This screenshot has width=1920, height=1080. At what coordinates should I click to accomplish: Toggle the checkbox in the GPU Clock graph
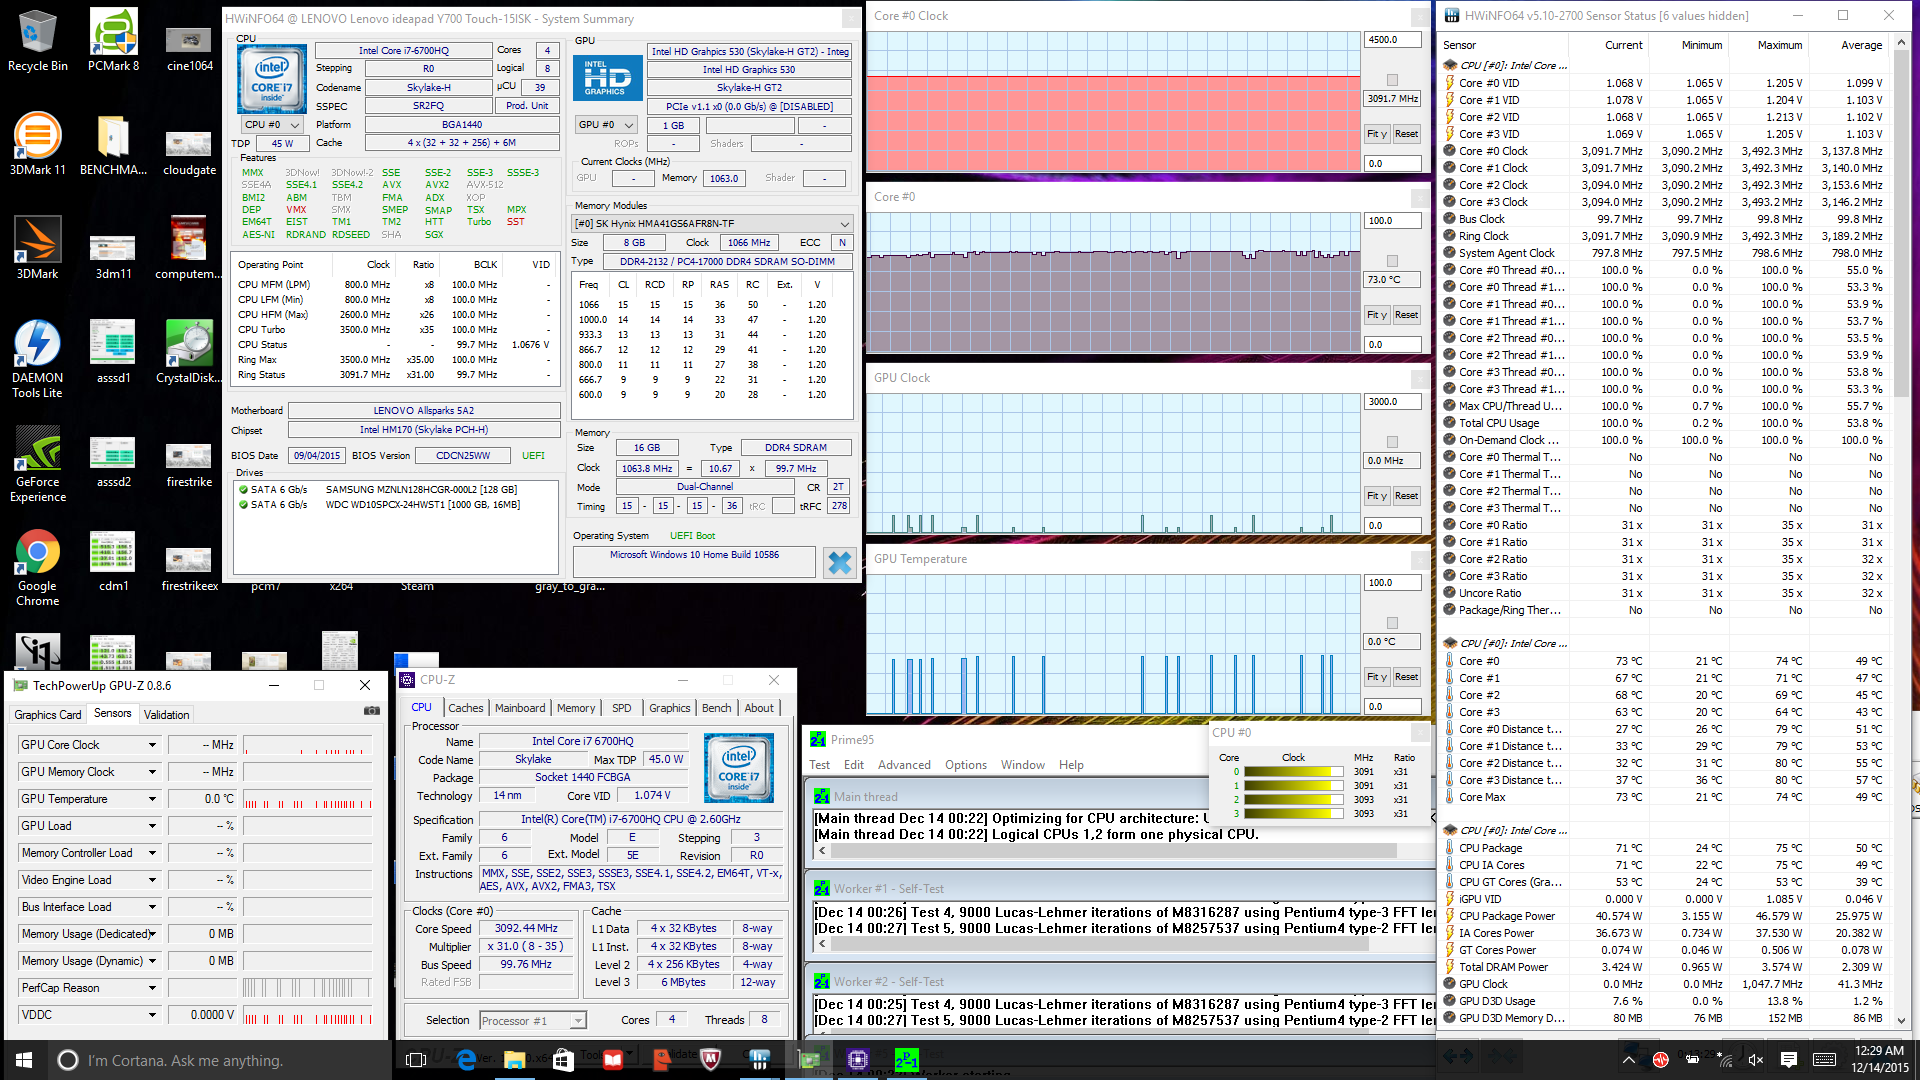point(1392,442)
